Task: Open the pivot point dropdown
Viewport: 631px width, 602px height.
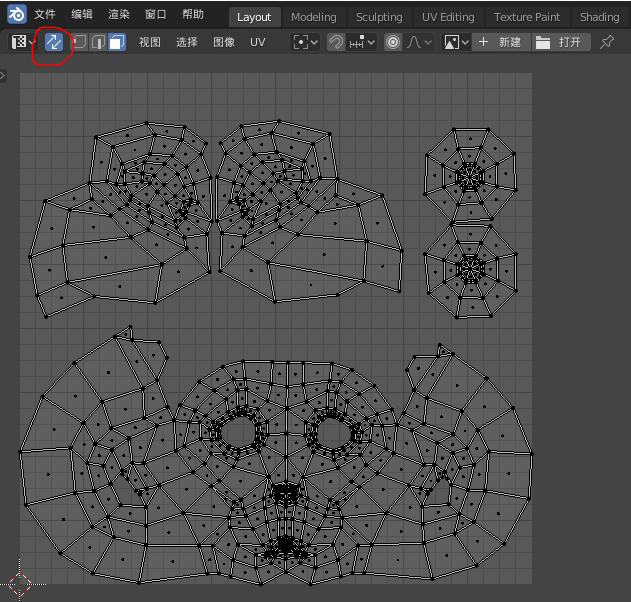Action: [x=305, y=42]
